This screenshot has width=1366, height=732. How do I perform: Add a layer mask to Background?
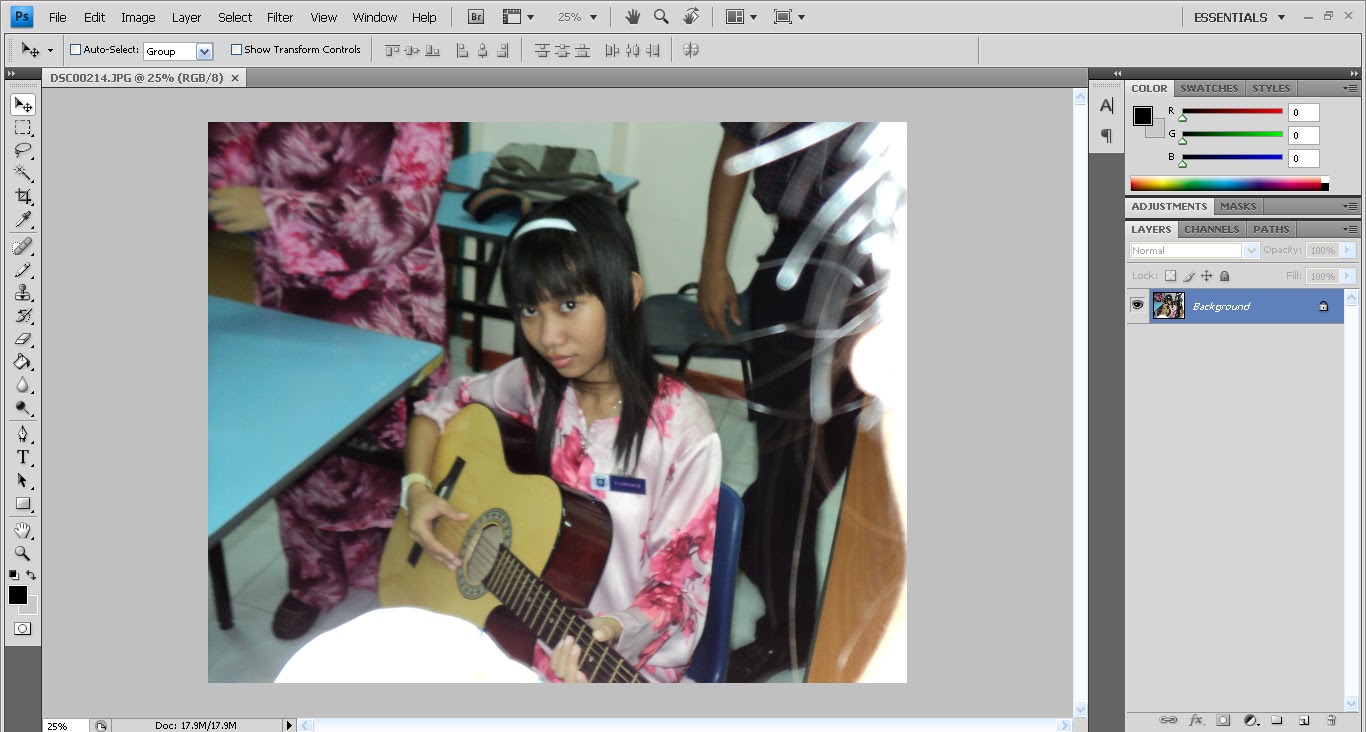point(1223,719)
